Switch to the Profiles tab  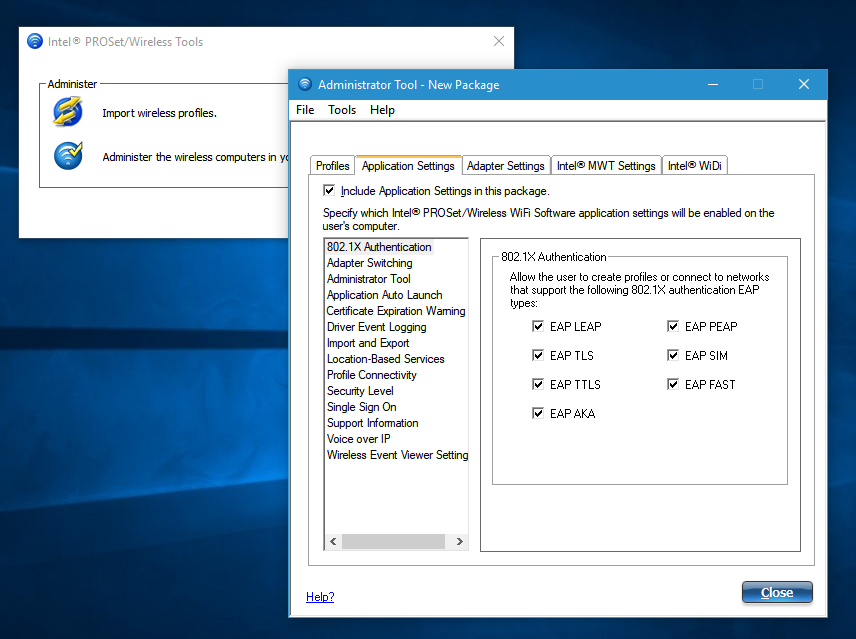coord(332,166)
